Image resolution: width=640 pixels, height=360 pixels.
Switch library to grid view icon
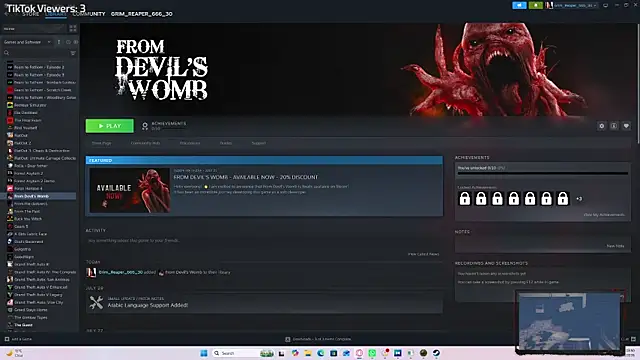pyautogui.click(x=73, y=29)
